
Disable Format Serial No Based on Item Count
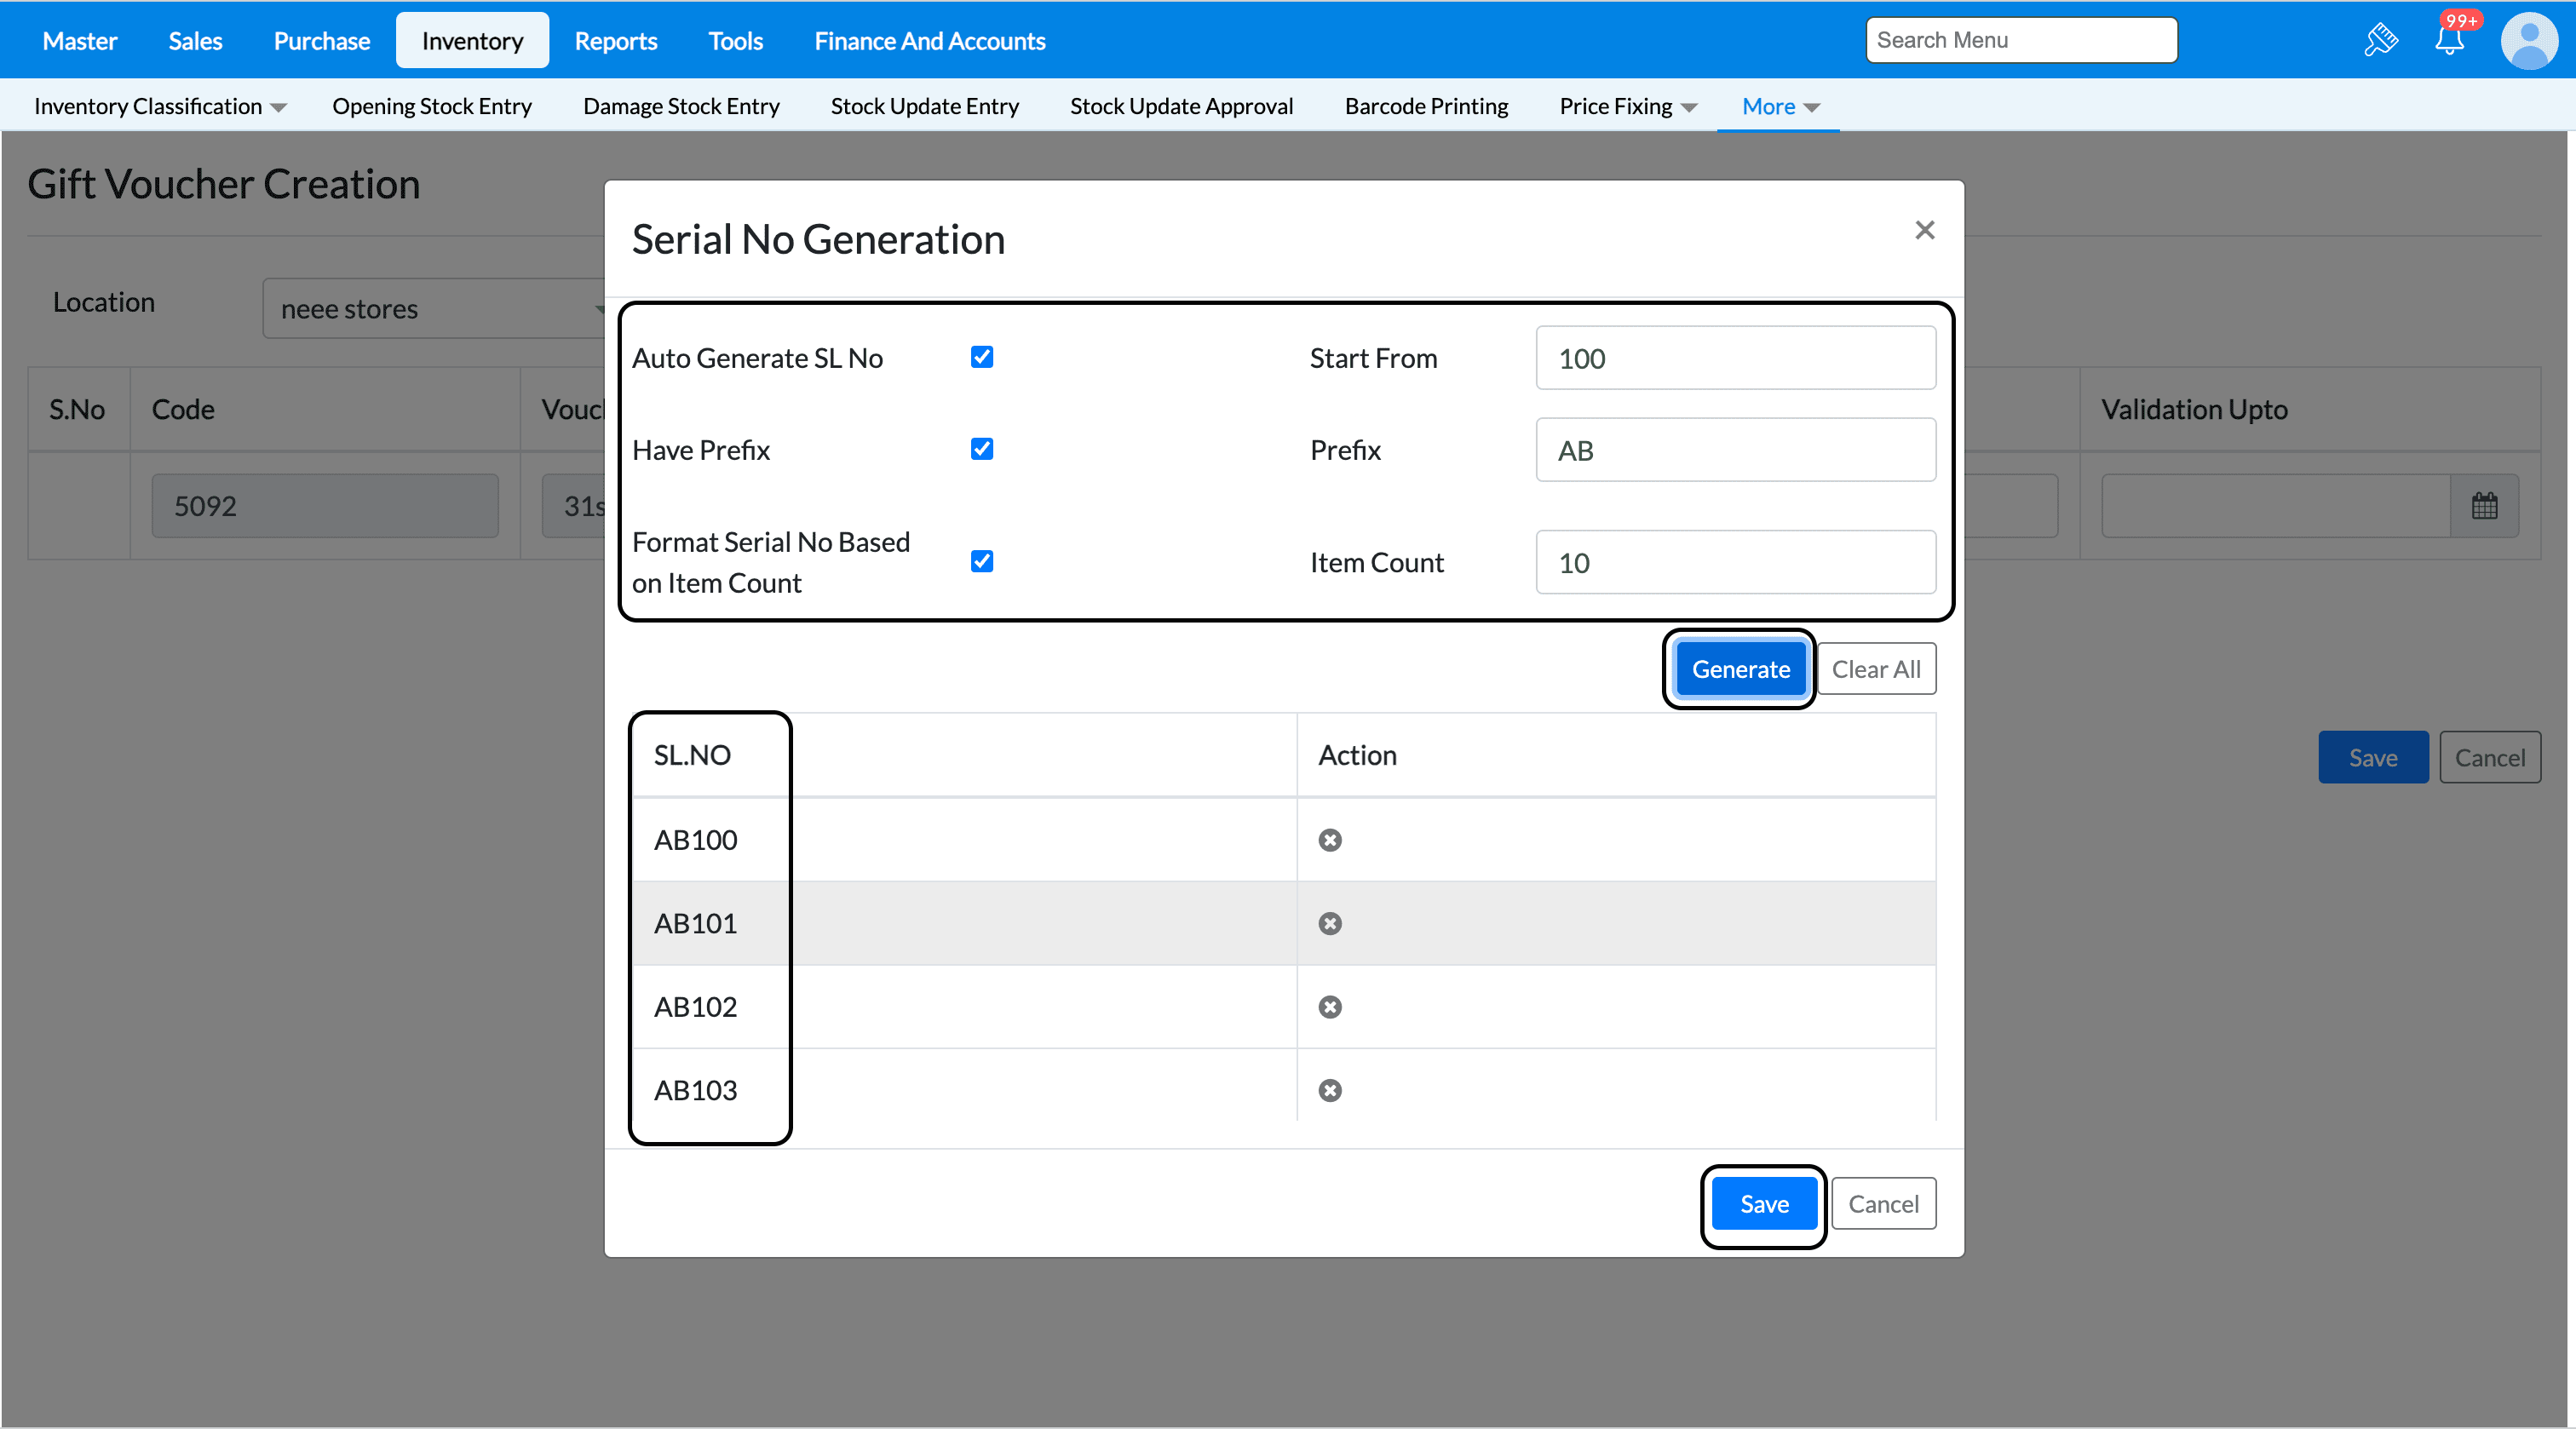(982, 561)
